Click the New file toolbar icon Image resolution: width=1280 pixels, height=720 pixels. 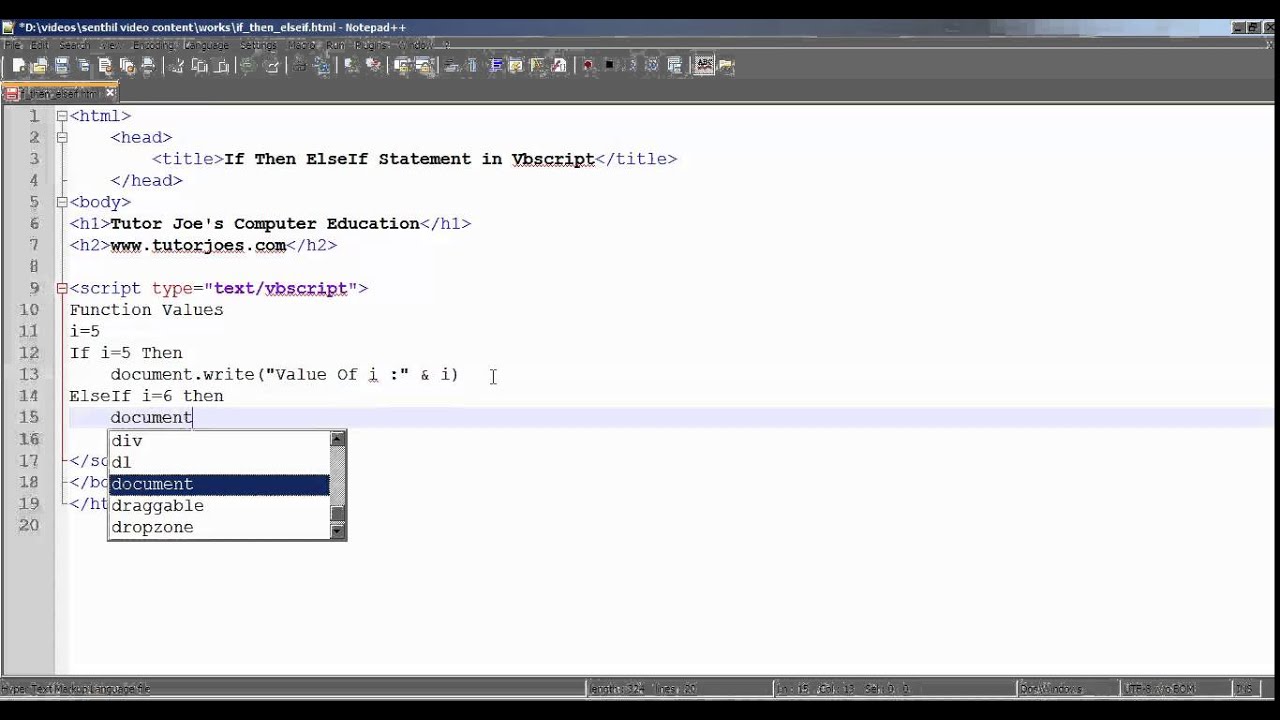(x=19, y=66)
